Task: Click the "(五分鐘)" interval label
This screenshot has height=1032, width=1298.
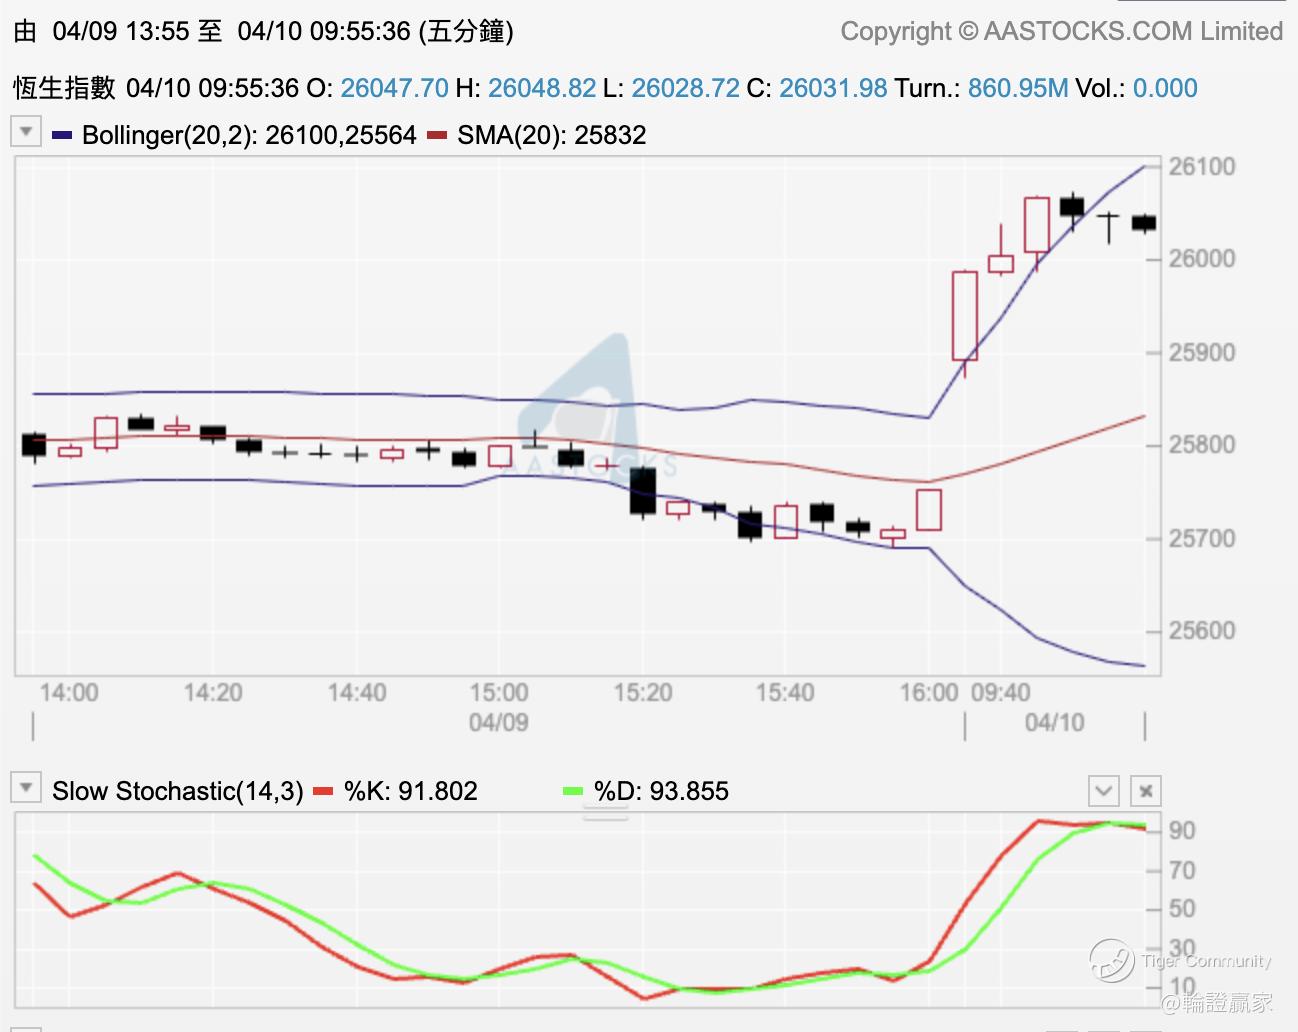Action: tap(466, 31)
